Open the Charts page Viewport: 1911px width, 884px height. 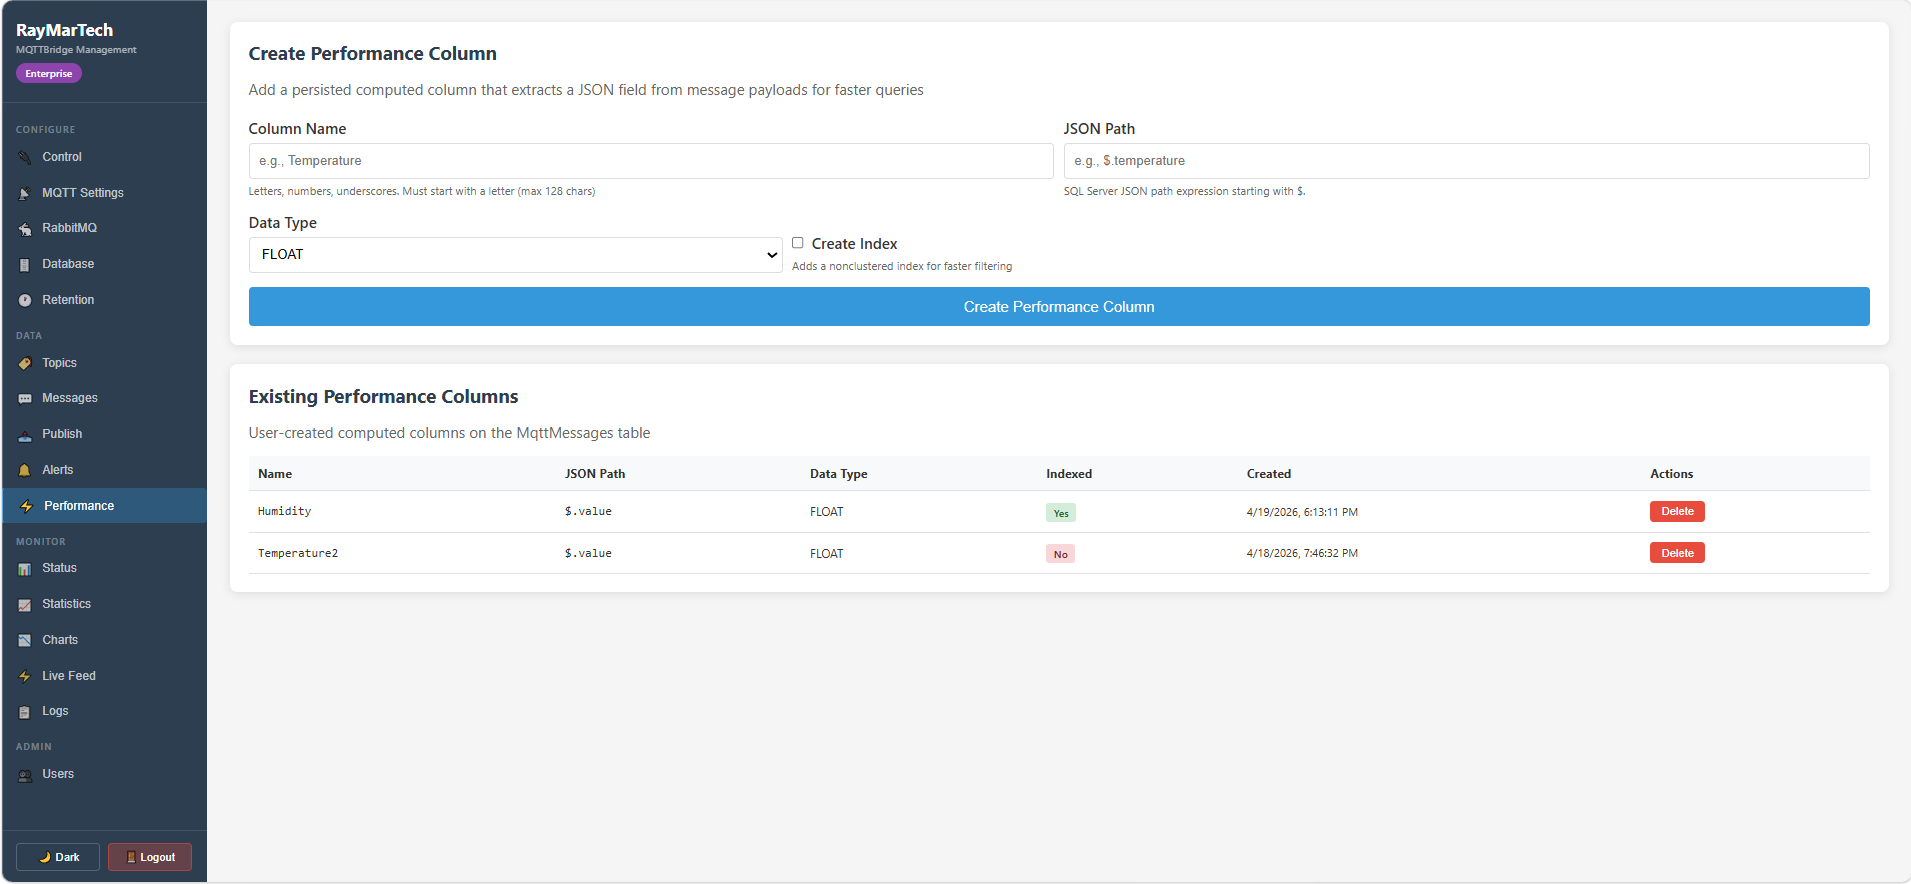[104, 640]
